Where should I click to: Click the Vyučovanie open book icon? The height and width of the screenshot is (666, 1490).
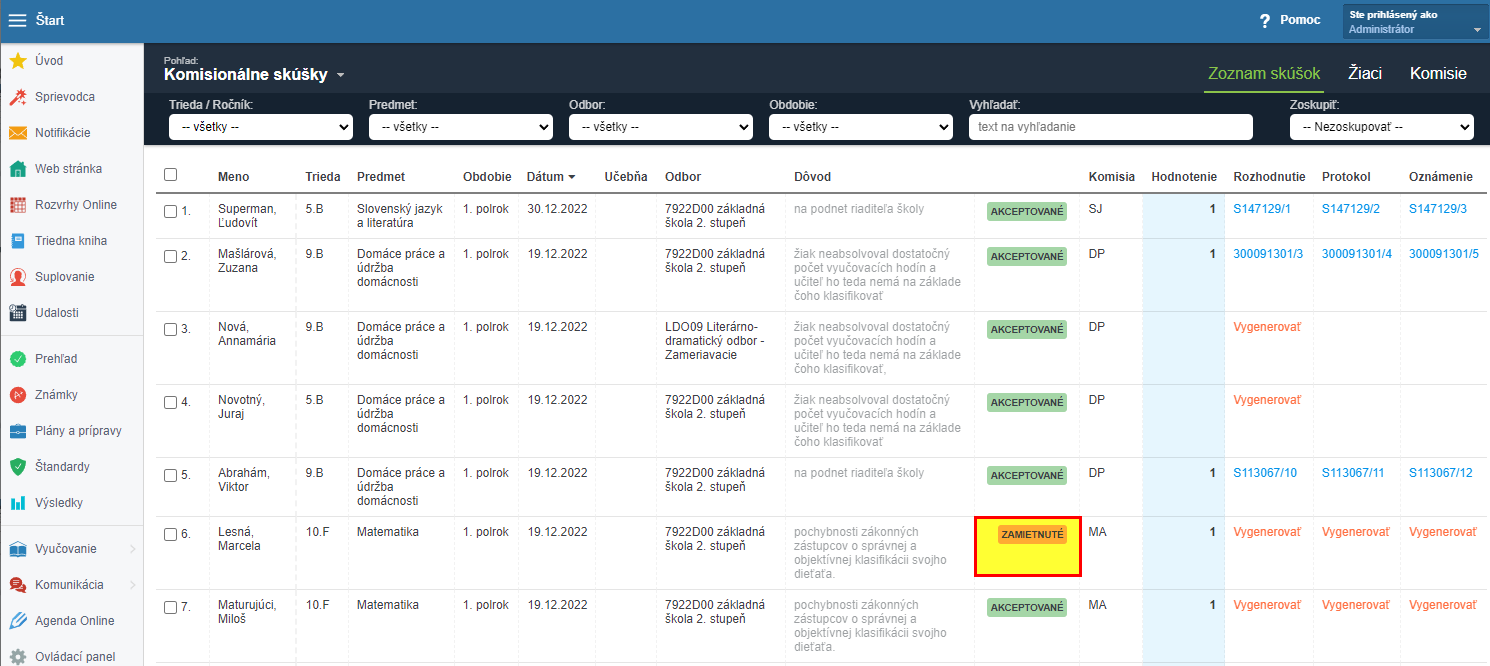18,549
